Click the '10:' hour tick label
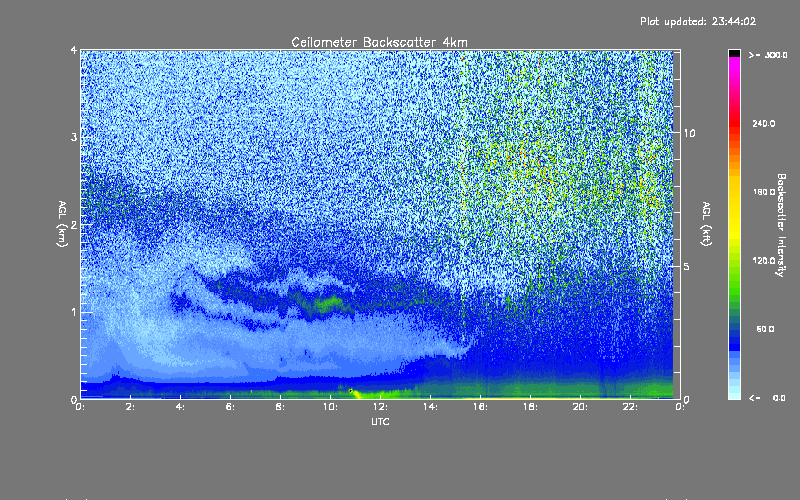Screen dimensions: 800x500 tap(330, 407)
